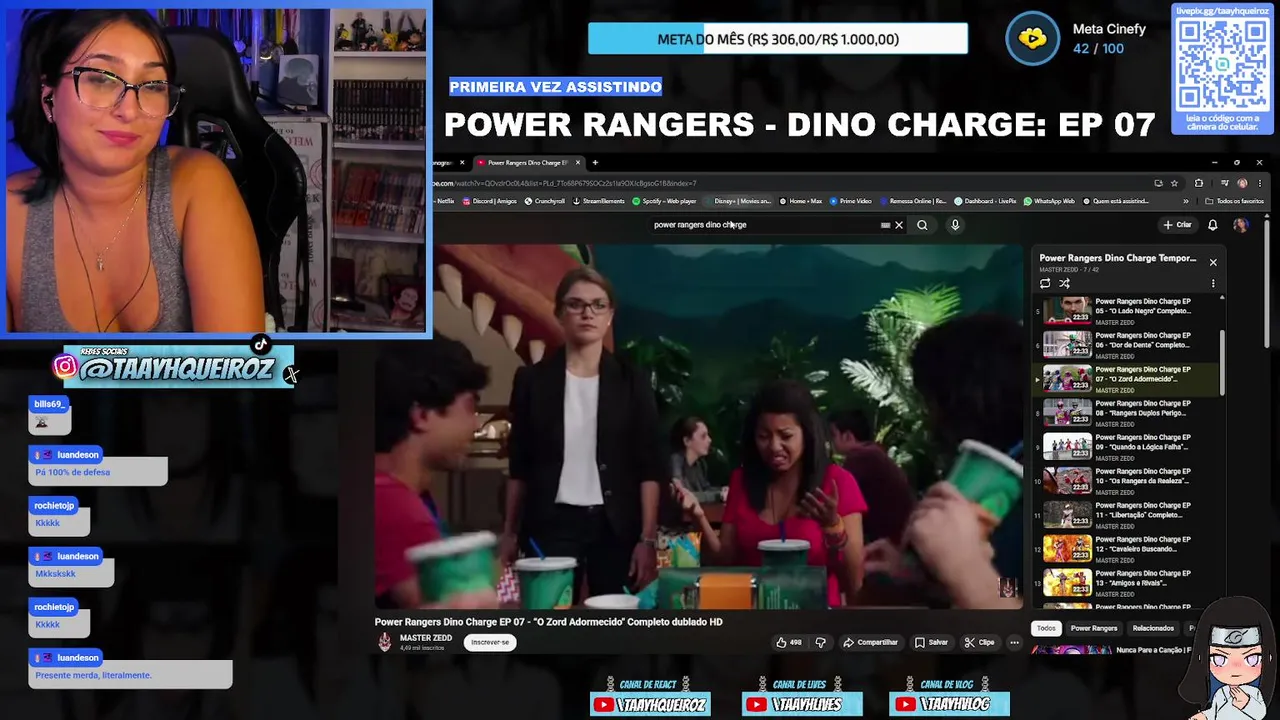Viewport: 1280px width, 720px height.
Task: Open the Prime Video bookmark
Action: 850,201
